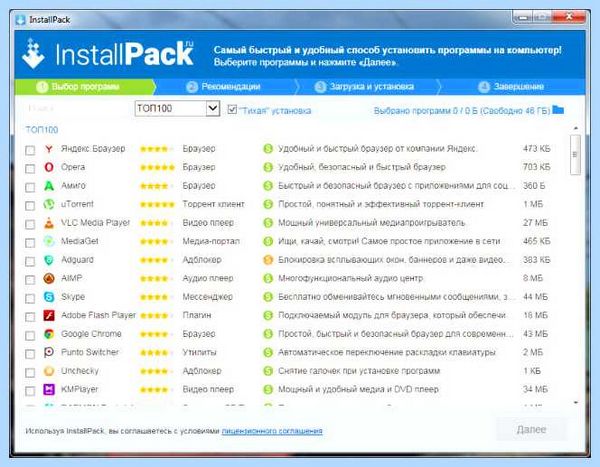The image size is (600, 467).
Task: Switch to the Завершение step
Action: coord(511,87)
